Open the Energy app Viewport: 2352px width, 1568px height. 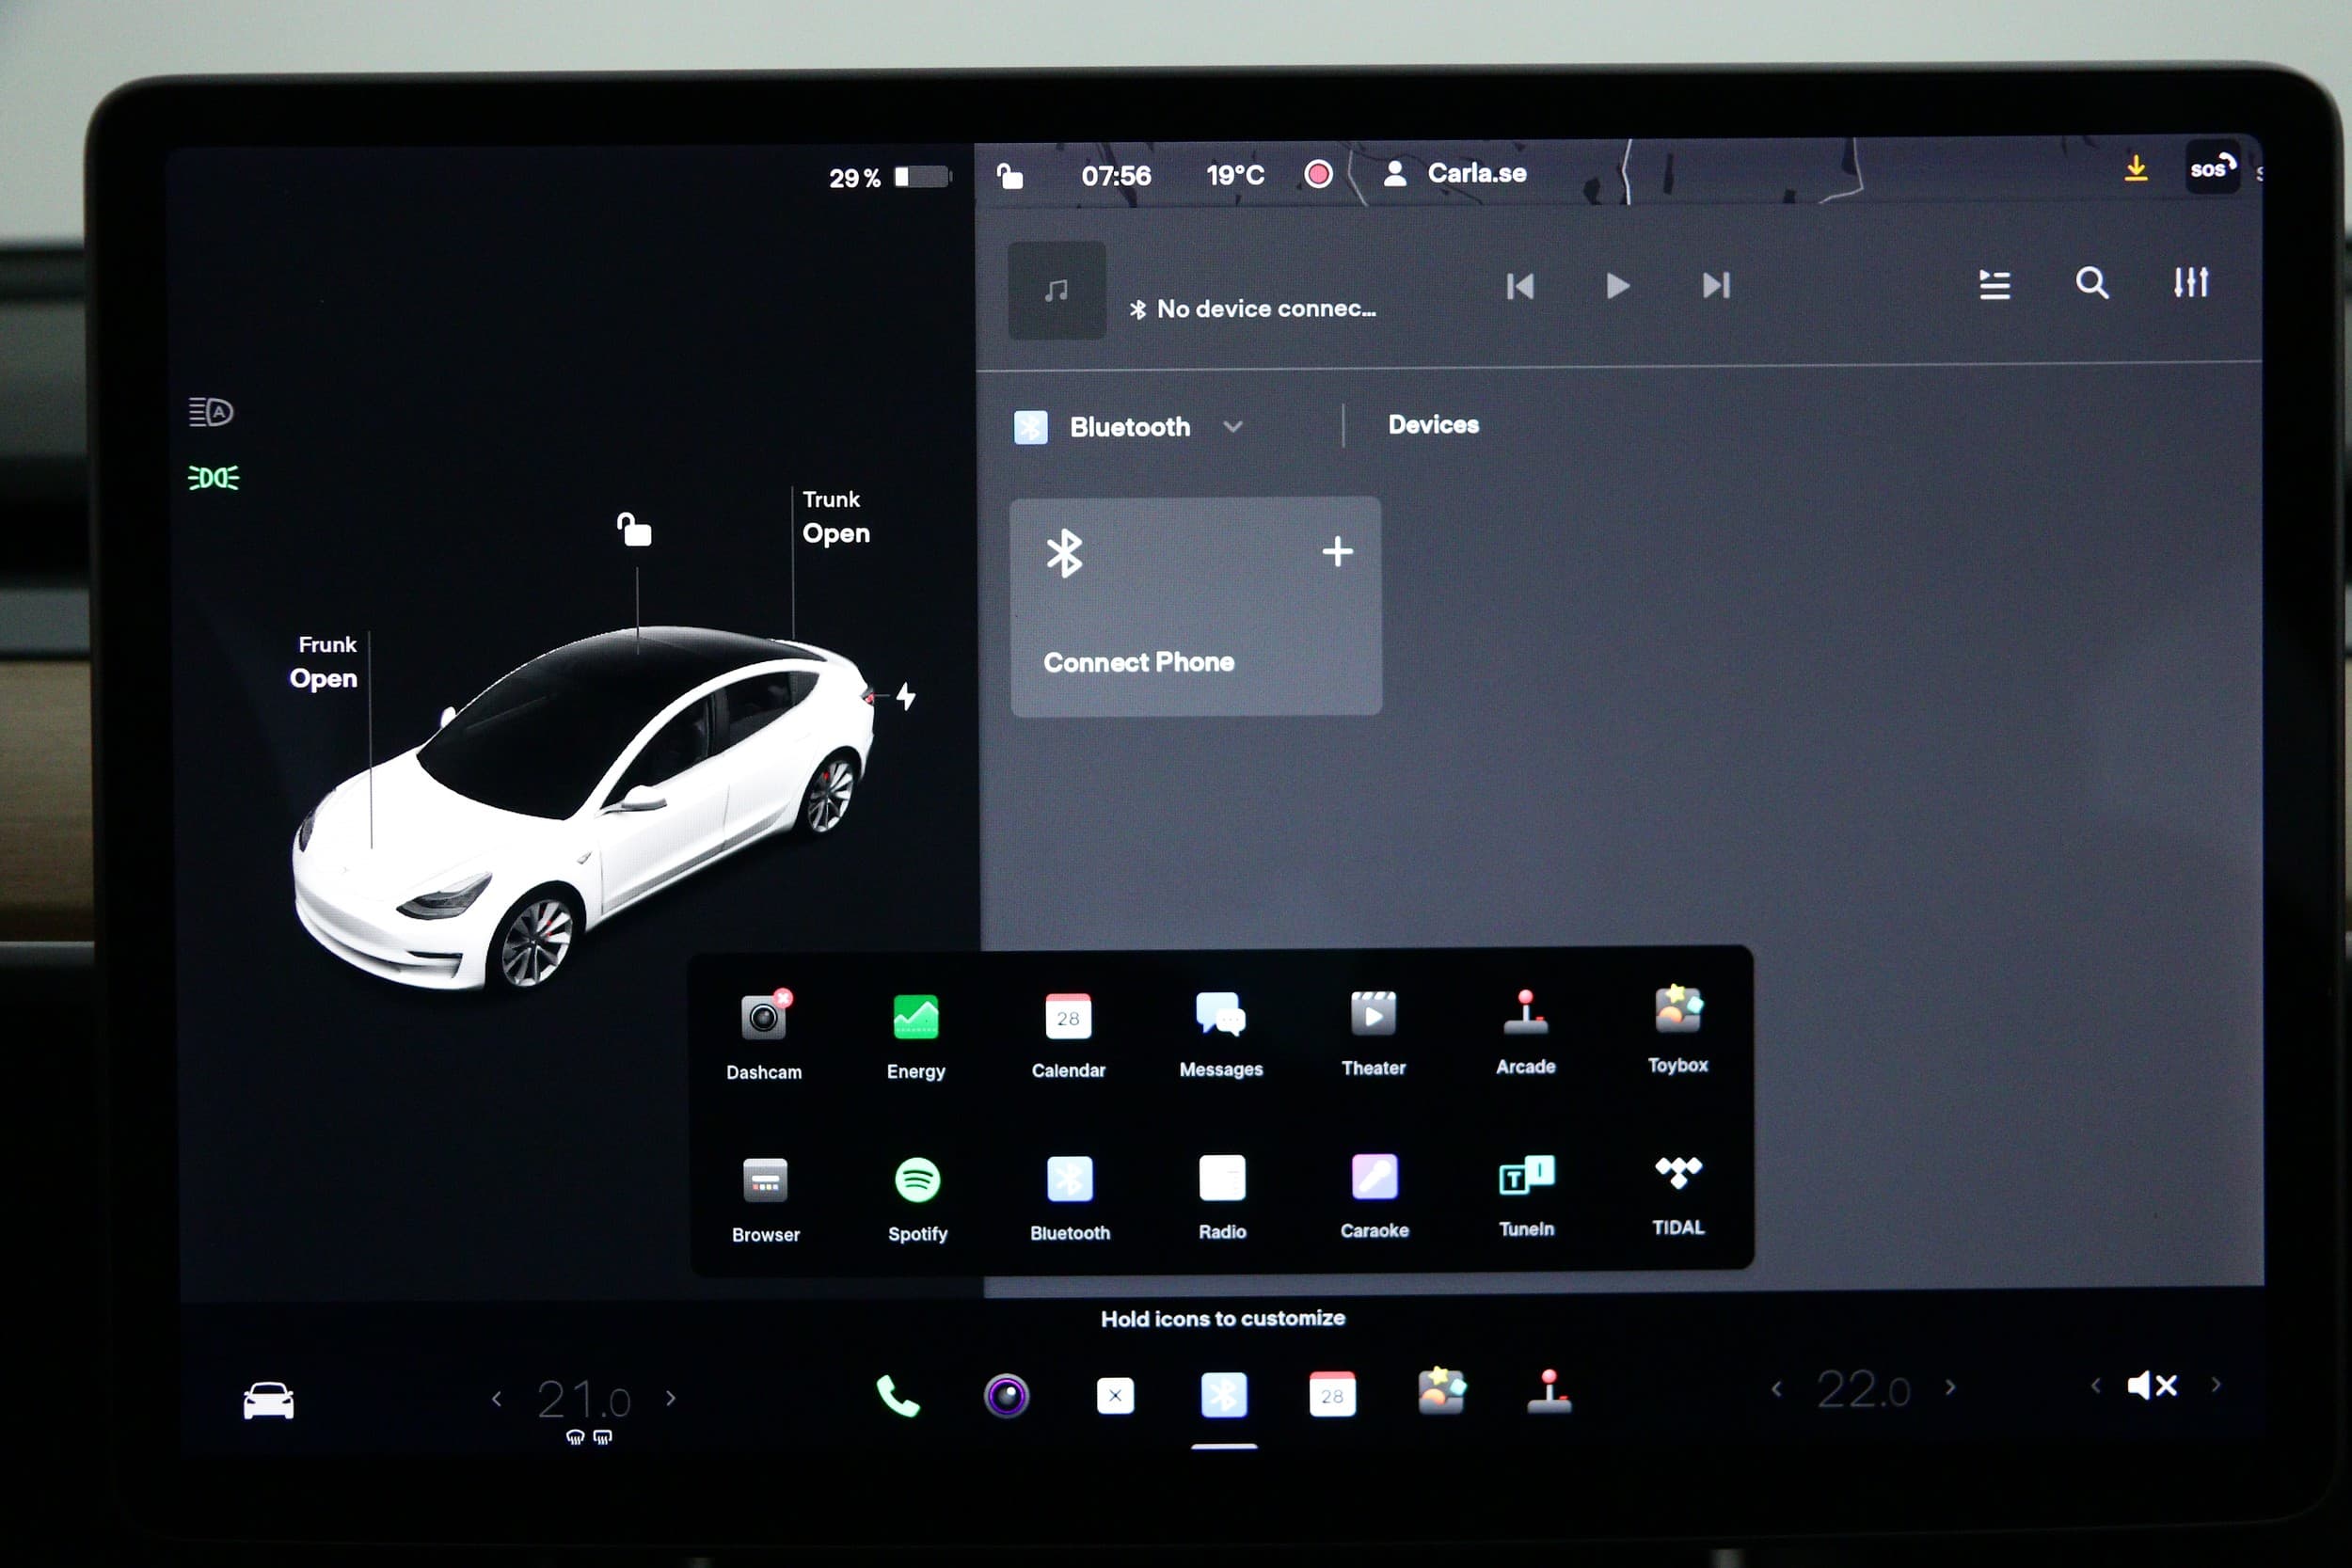click(916, 1035)
